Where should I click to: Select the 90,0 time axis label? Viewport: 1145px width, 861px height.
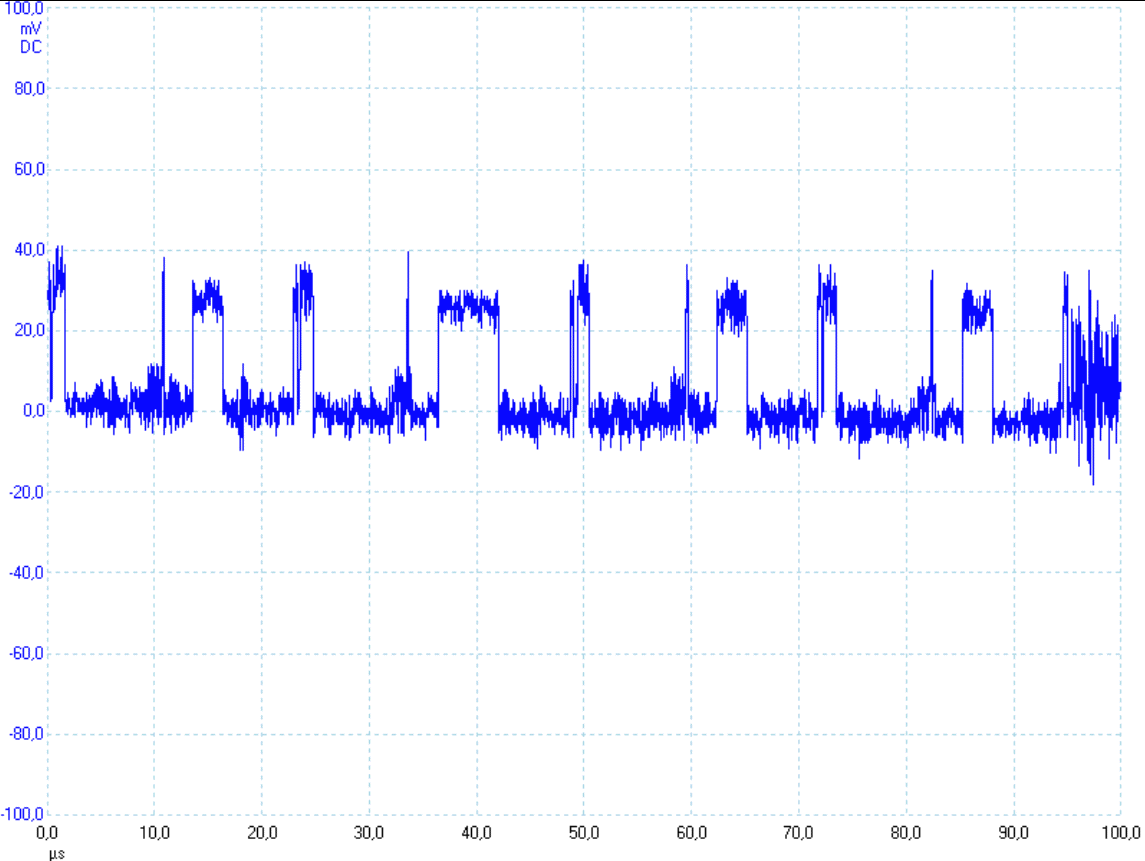click(1014, 833)
